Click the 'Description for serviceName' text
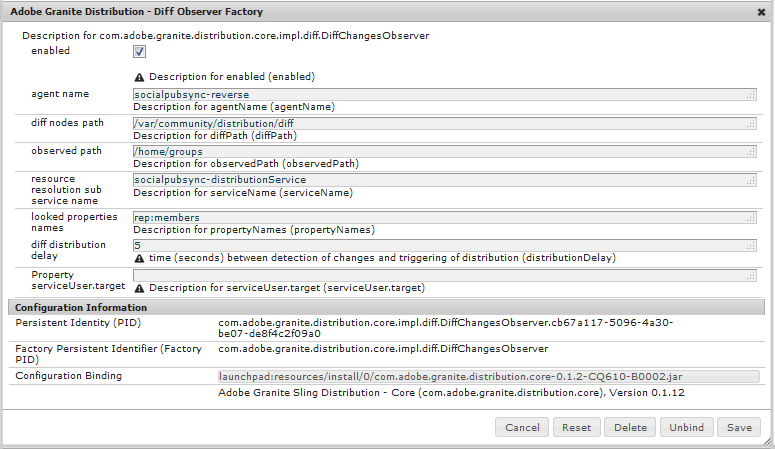 (x=243, y=193)
